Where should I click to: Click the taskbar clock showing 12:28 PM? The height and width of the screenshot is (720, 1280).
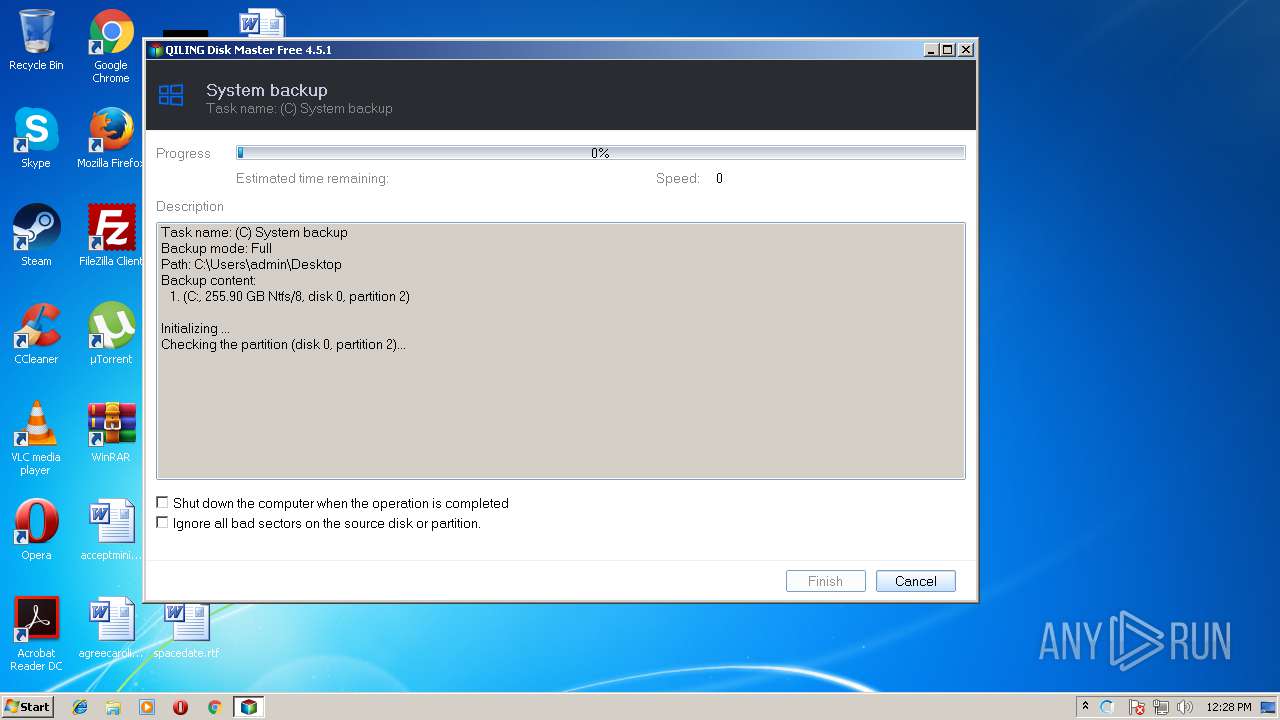1229,707
